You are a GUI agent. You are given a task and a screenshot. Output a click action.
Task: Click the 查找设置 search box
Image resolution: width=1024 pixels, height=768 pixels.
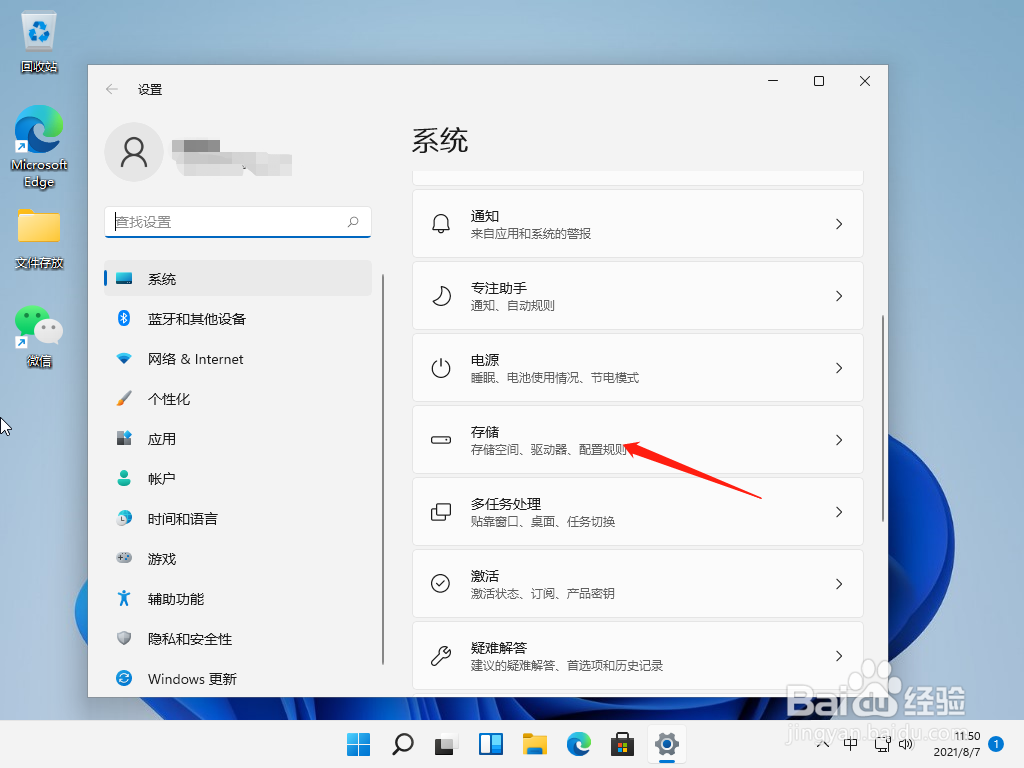tap(237, 221)
